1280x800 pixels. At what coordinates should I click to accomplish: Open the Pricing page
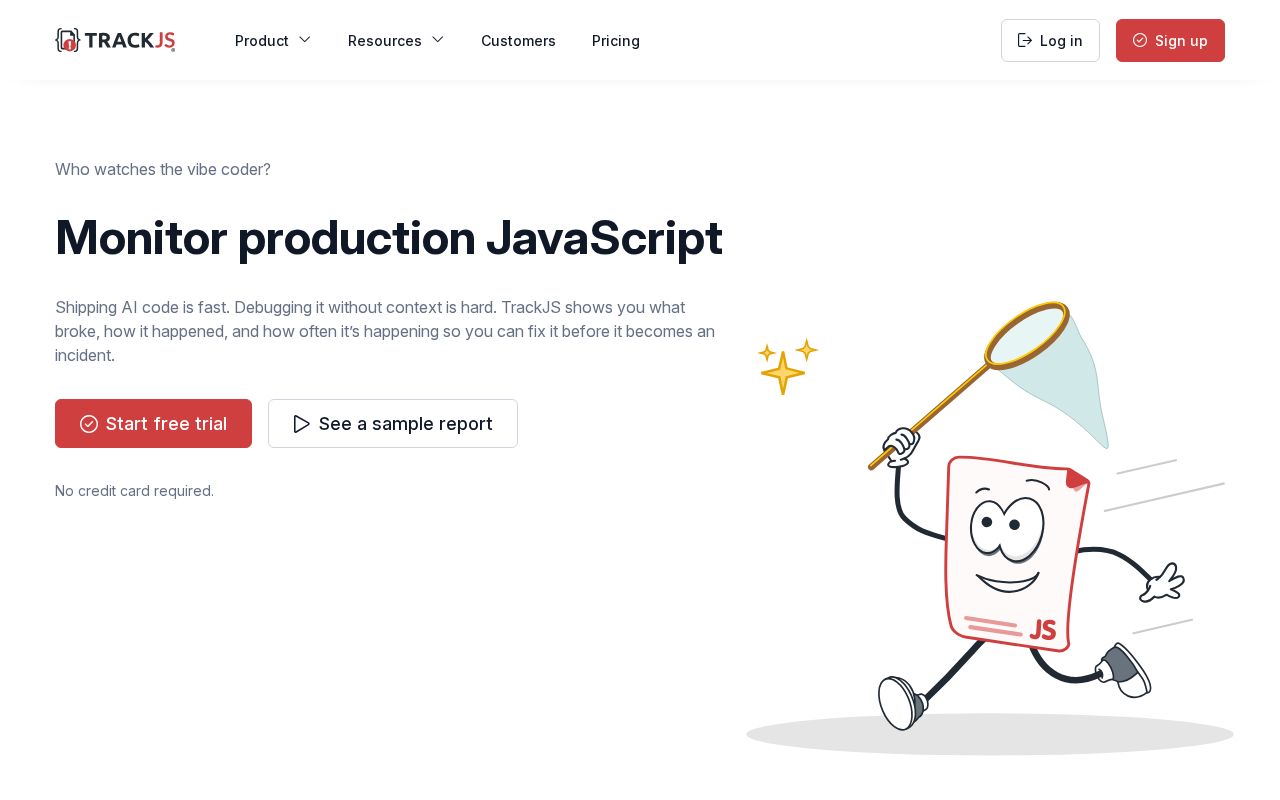(x=616, y=41)
